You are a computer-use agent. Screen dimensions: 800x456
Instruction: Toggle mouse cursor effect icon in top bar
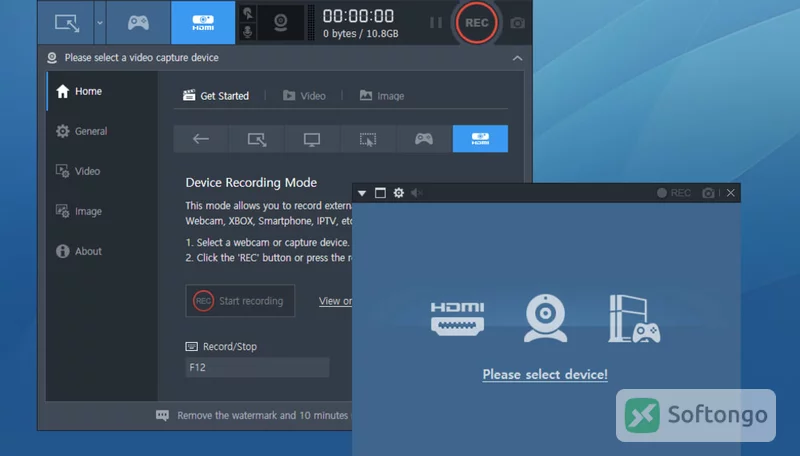(x=248, y=13)
